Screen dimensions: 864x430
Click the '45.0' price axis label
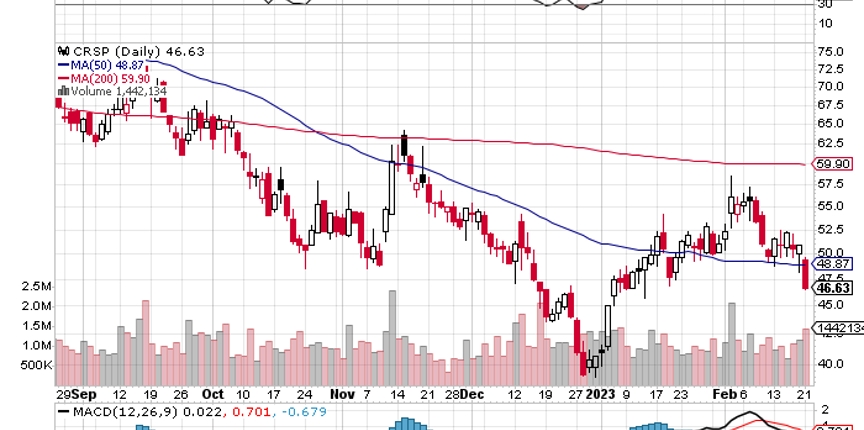tap(830, 304)
